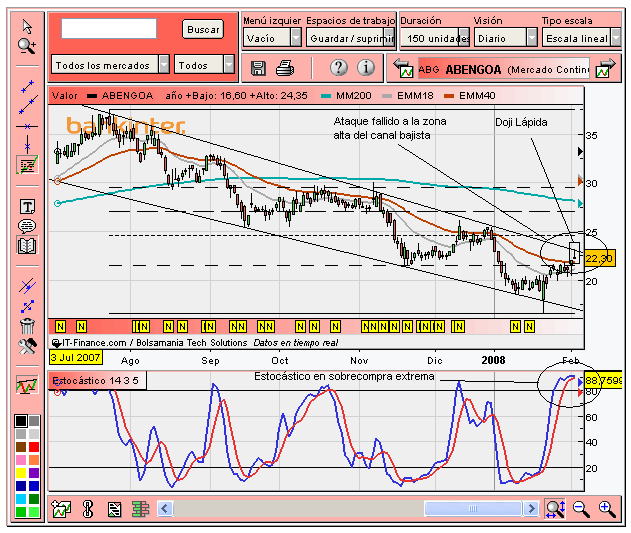Open the hammer and wrench settings tool

27,345
